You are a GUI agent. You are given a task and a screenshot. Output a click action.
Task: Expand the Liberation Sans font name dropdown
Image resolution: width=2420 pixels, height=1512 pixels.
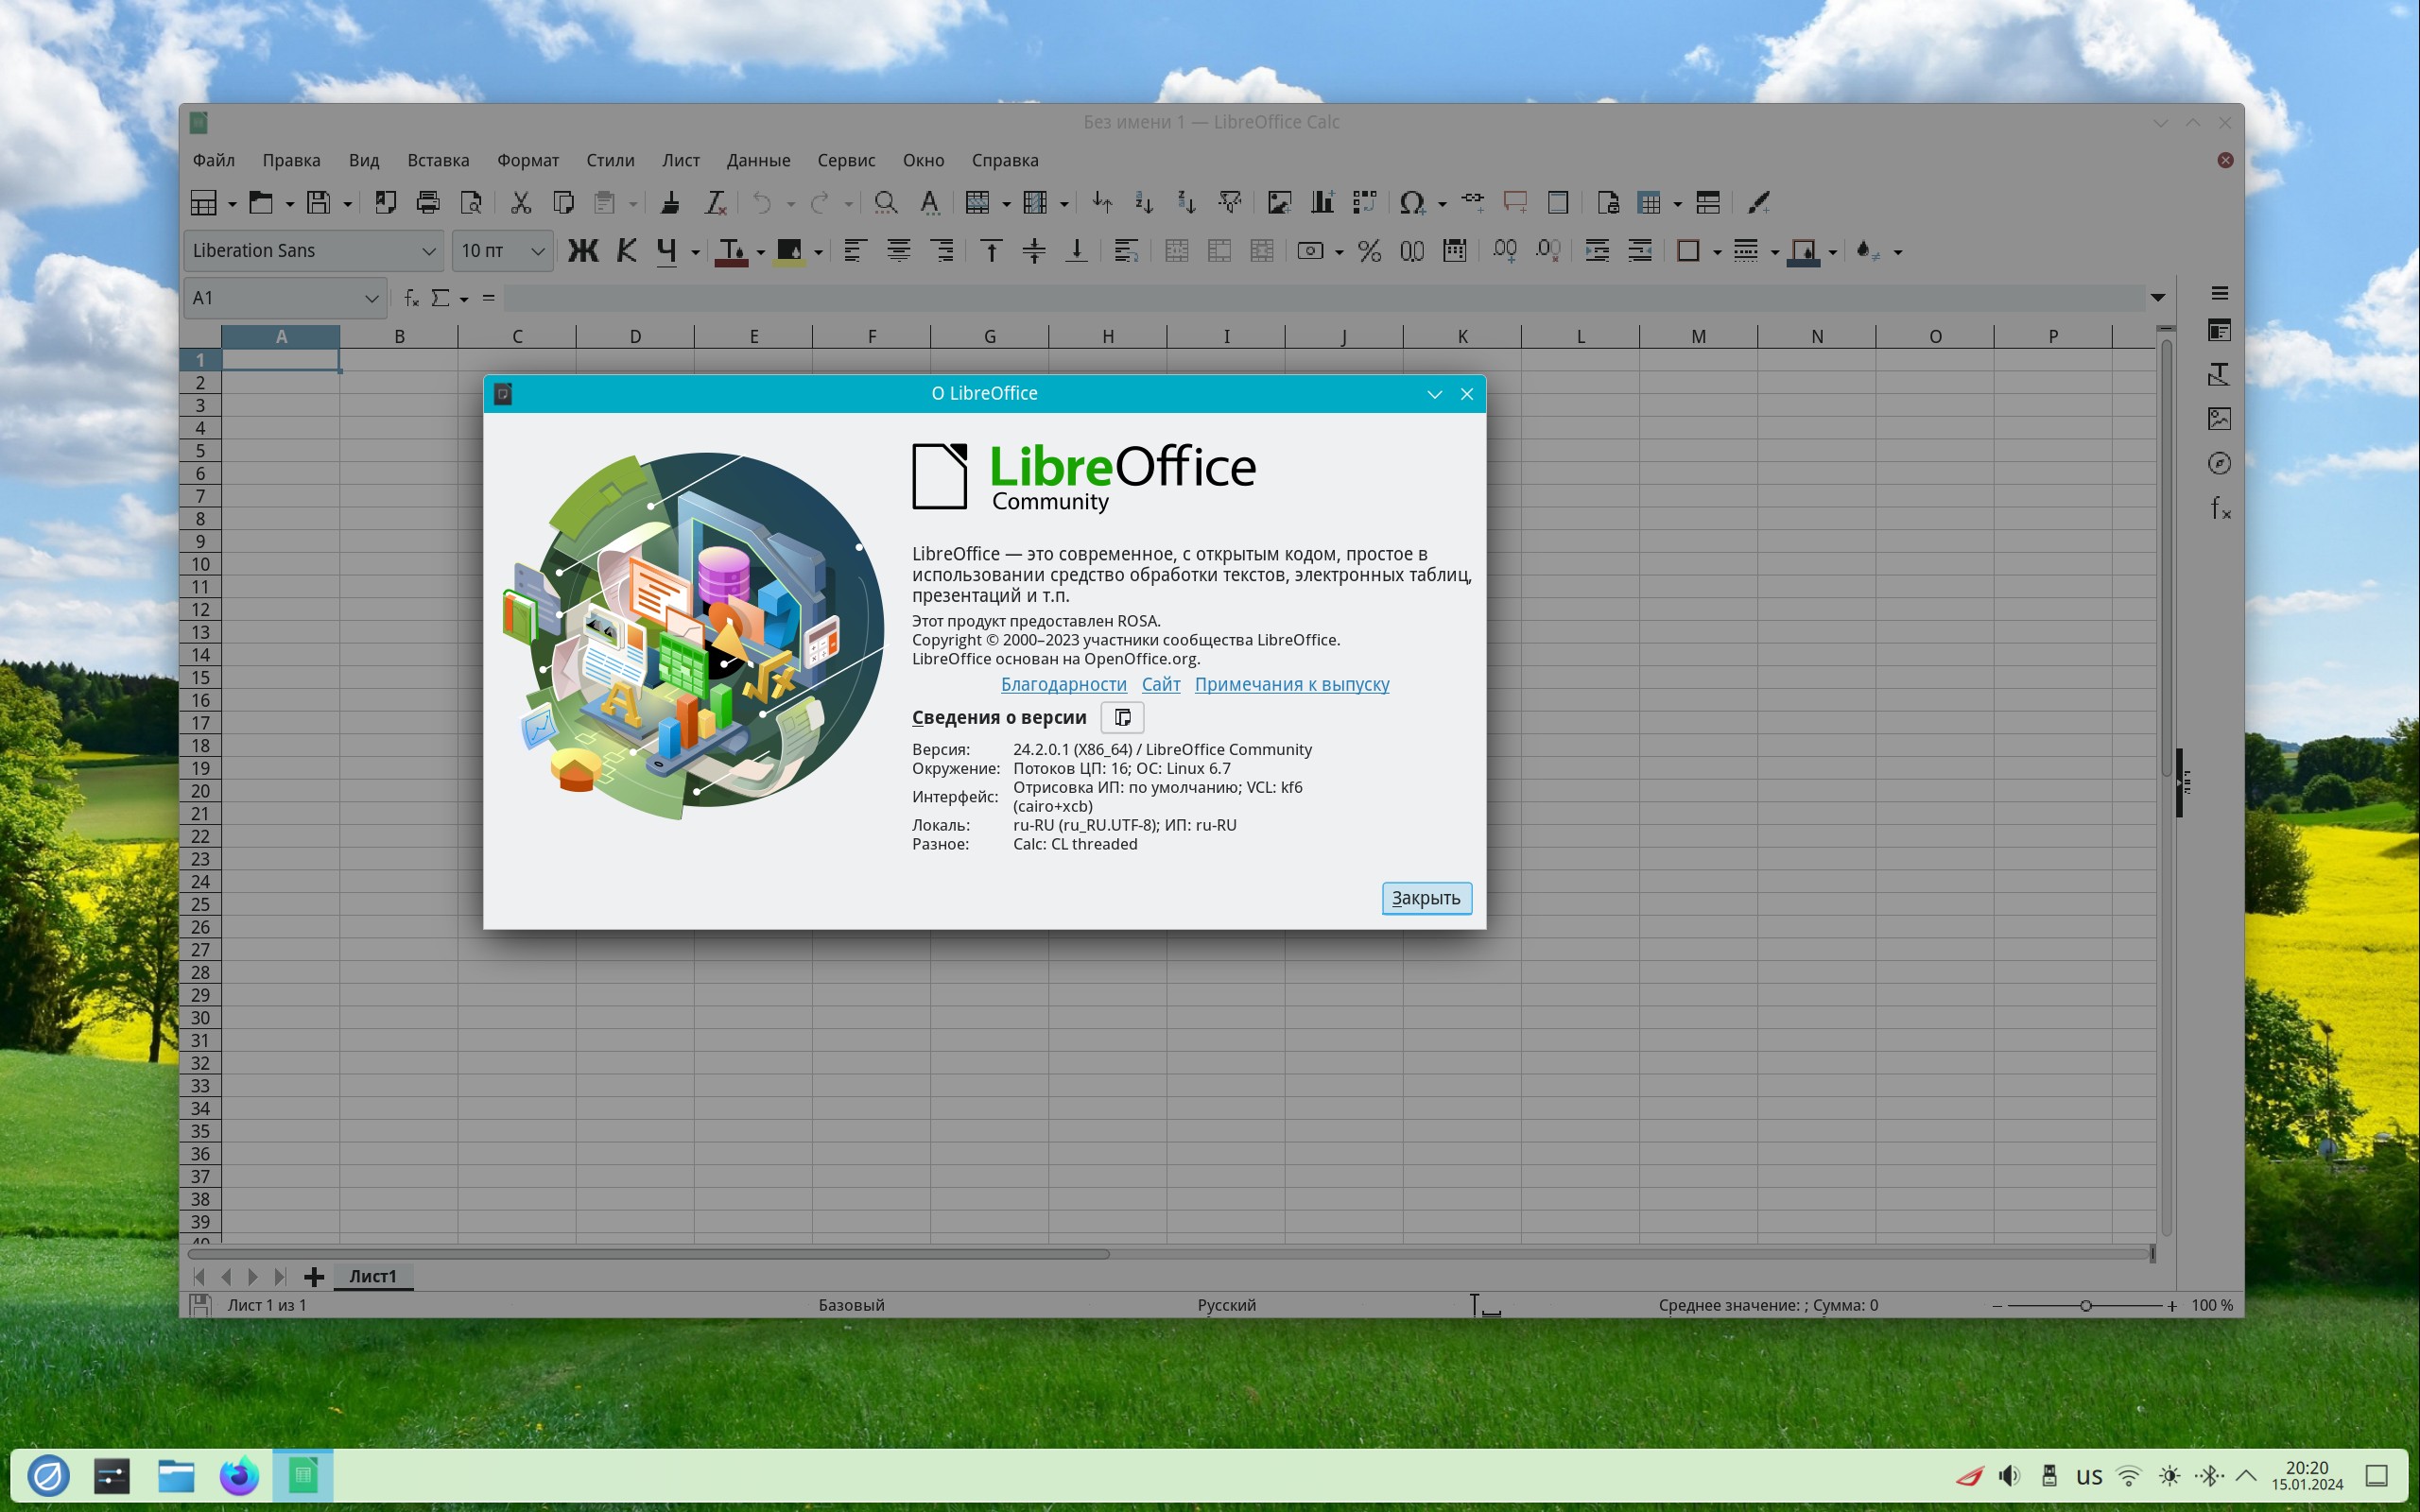click(428, 251)
